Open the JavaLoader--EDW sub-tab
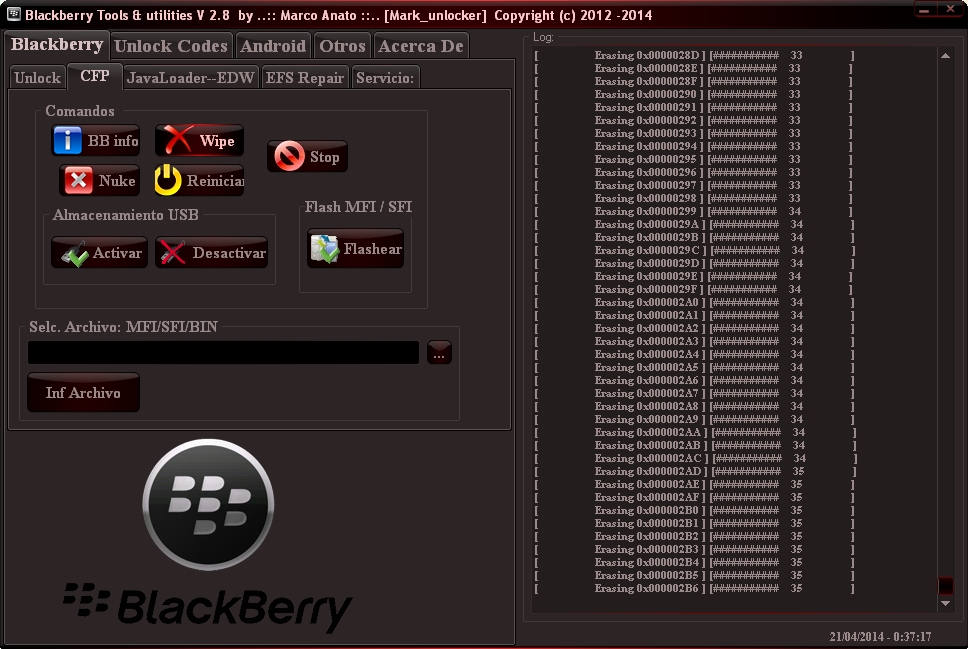 pyautogui.click(x=190, y=78)
